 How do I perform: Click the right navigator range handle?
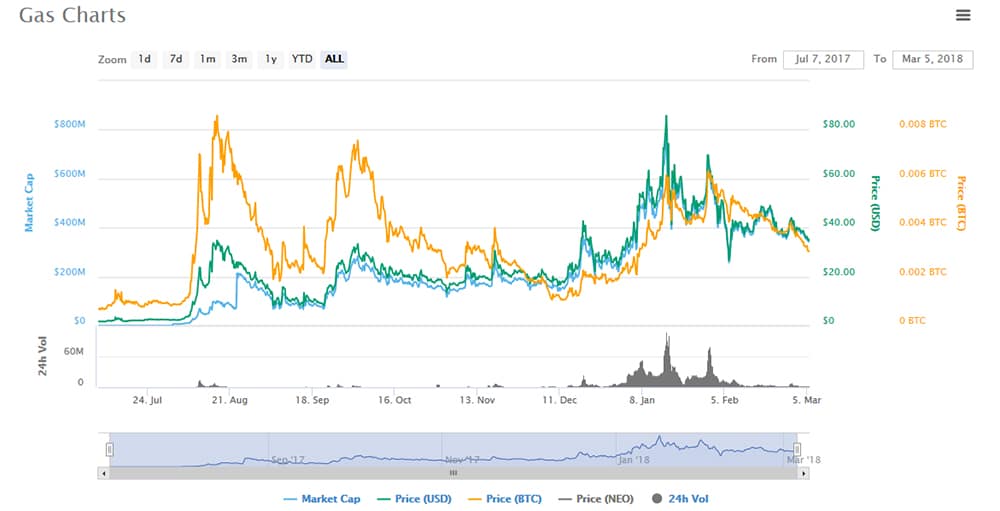[x=797, y=449]
